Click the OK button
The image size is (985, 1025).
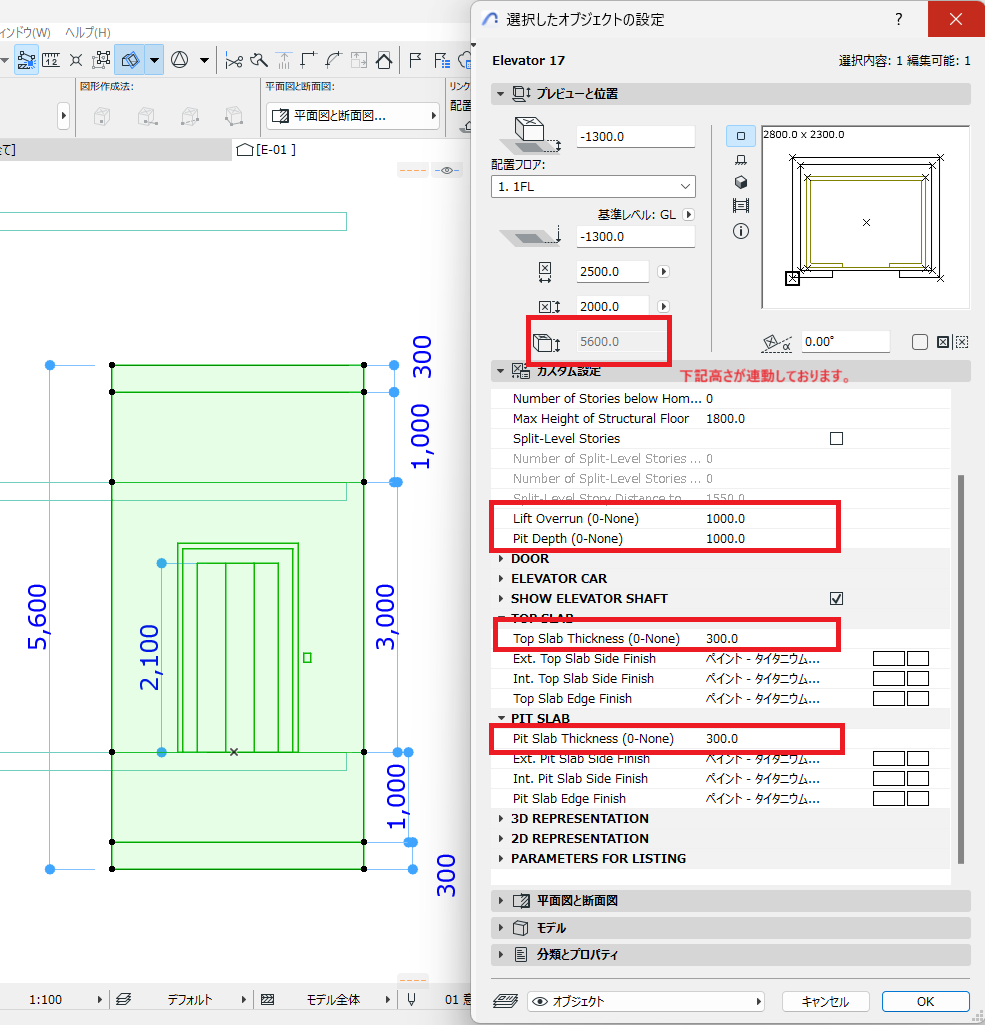pyautogui.click(x=925, y=1001)
